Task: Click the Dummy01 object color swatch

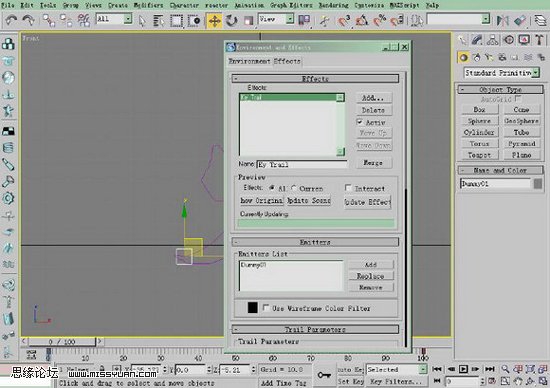Action: (538, 183)
